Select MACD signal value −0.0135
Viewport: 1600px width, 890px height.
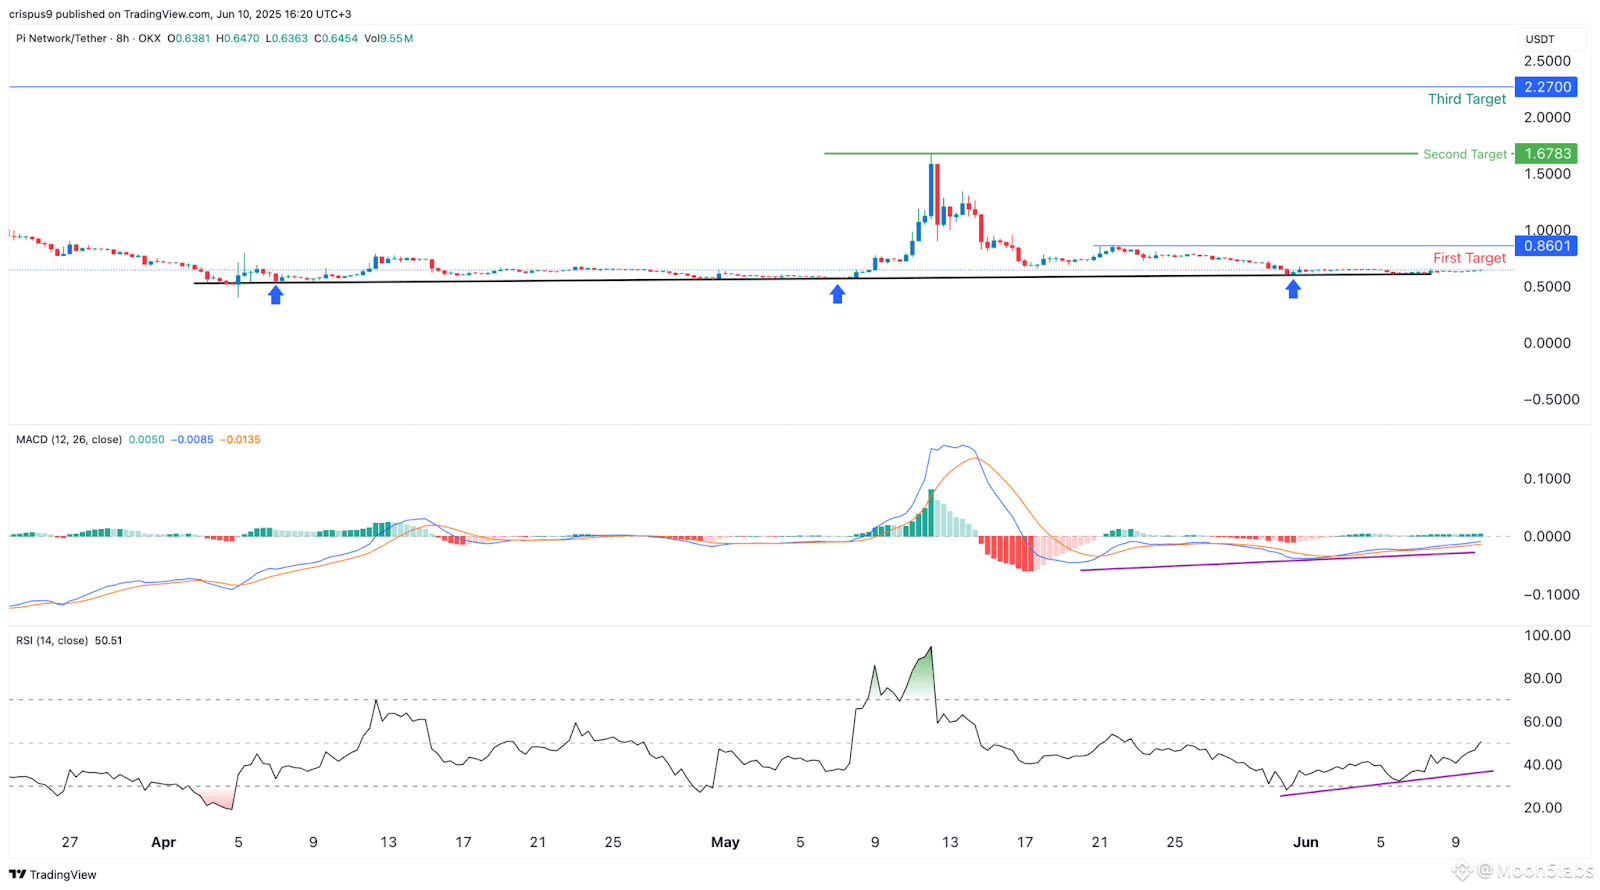(240, 439)
